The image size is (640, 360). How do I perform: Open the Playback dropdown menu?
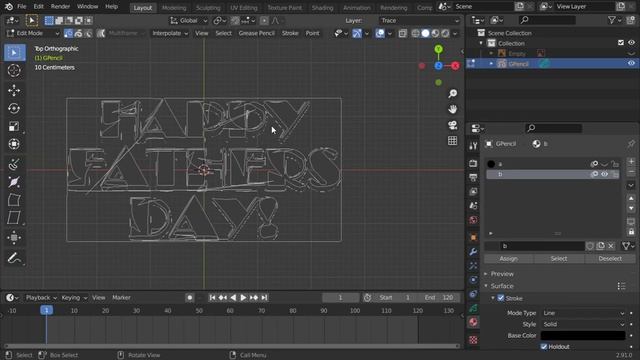[x=41, y=298]
